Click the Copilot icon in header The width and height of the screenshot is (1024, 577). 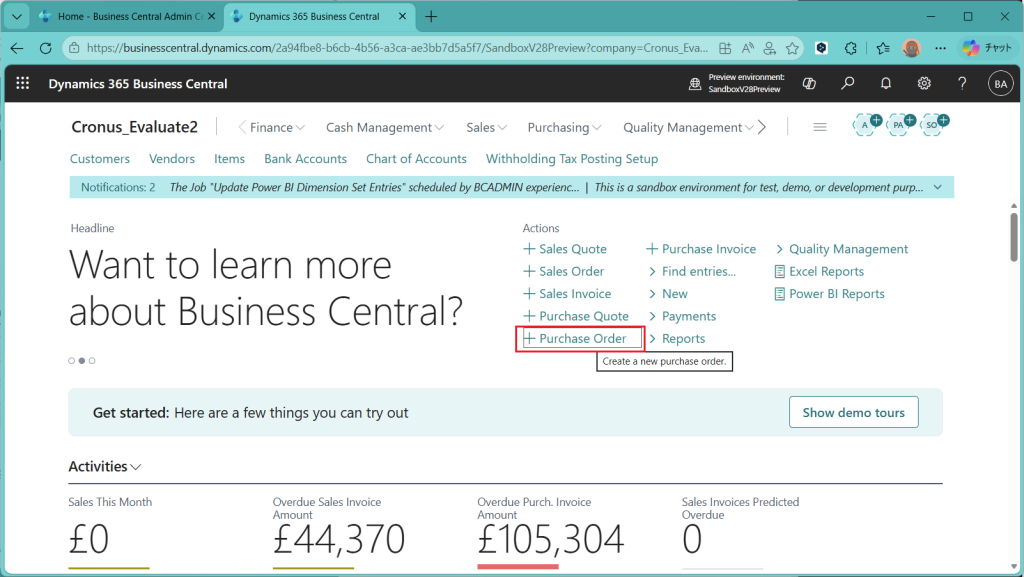[811, 84]
